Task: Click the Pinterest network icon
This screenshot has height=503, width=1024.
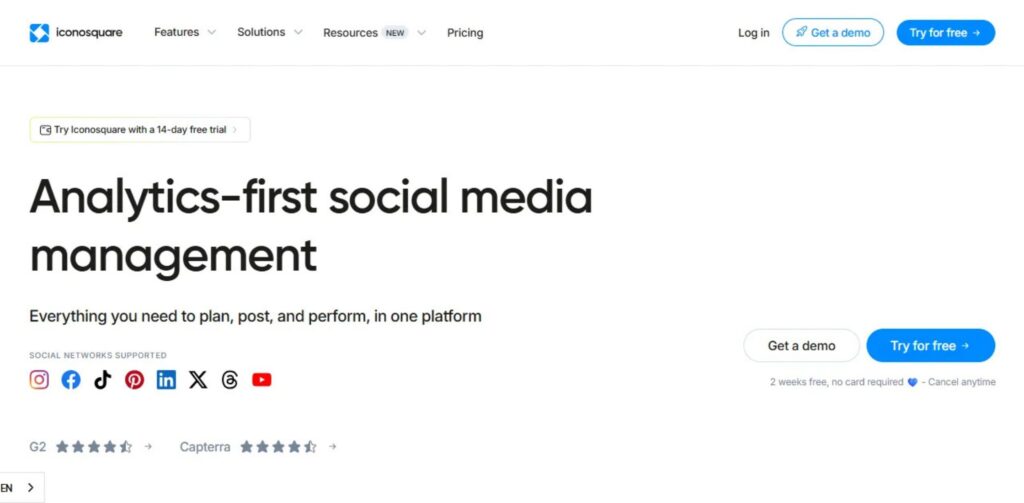Action: [x=134, y=380]
